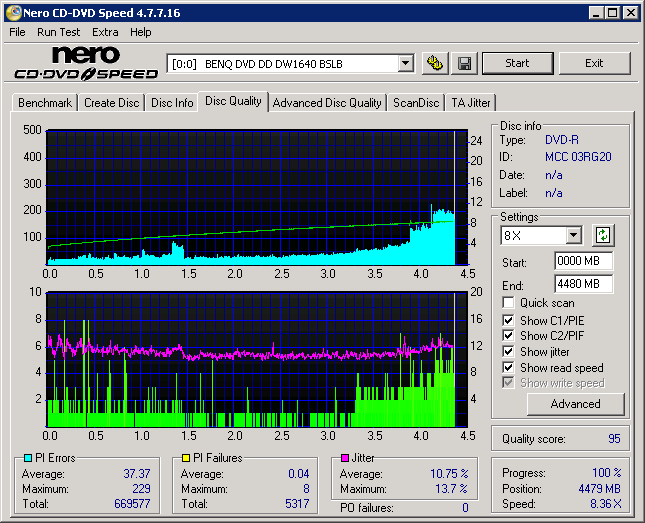
Task: Uncheck Show jitter option
Action: pos(509,352)
